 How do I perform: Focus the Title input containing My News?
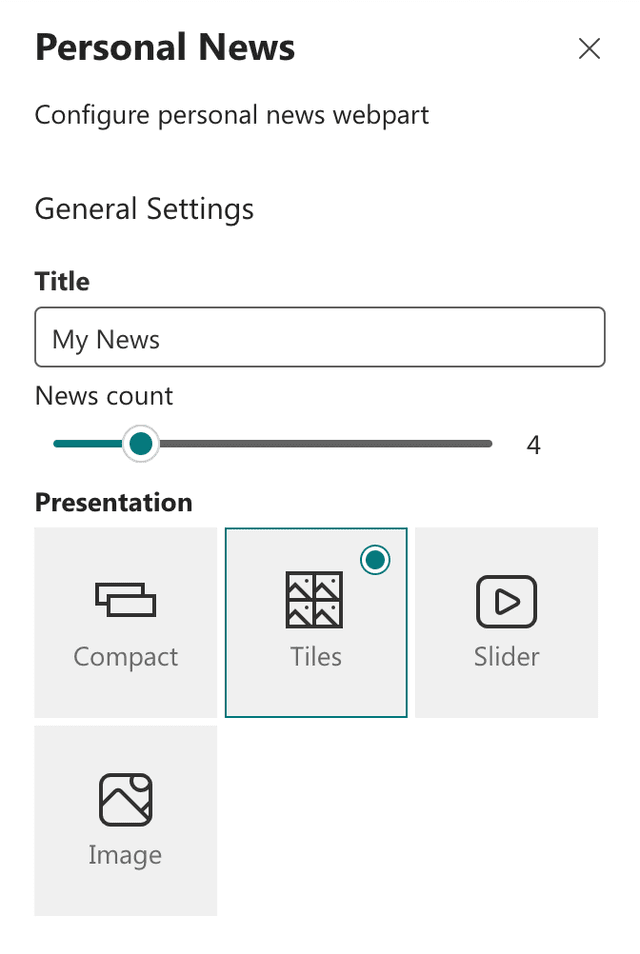tap(320, 337)
